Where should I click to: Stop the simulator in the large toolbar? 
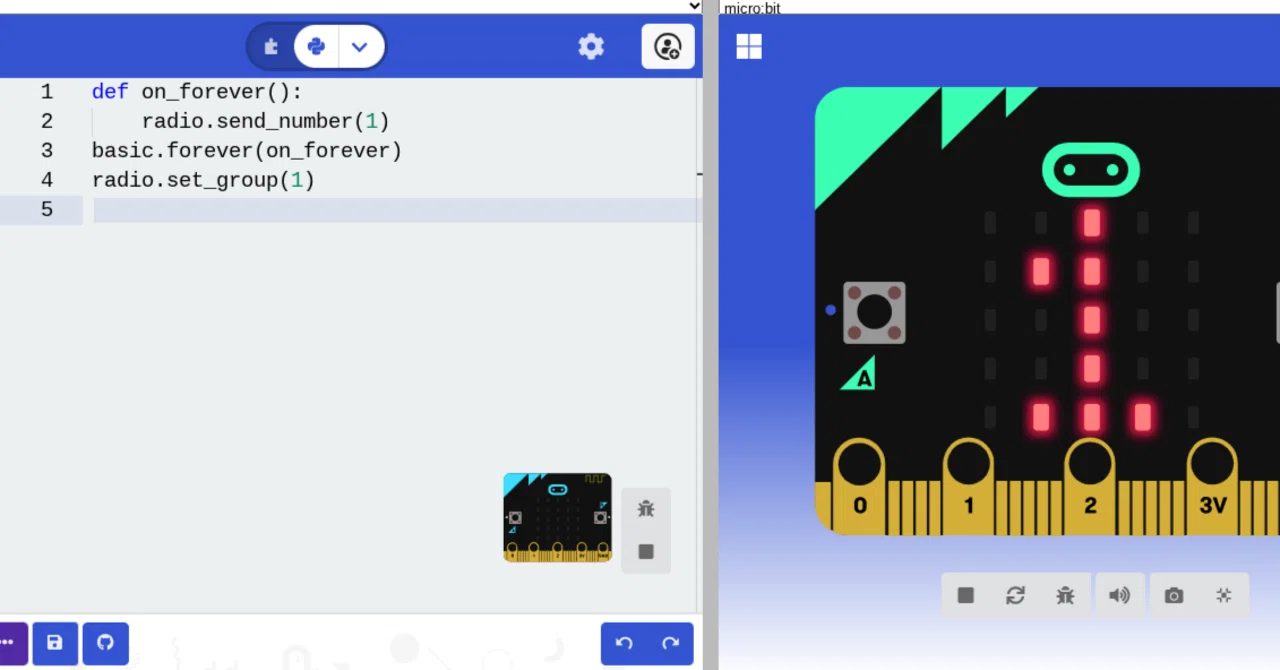[965, 595]
